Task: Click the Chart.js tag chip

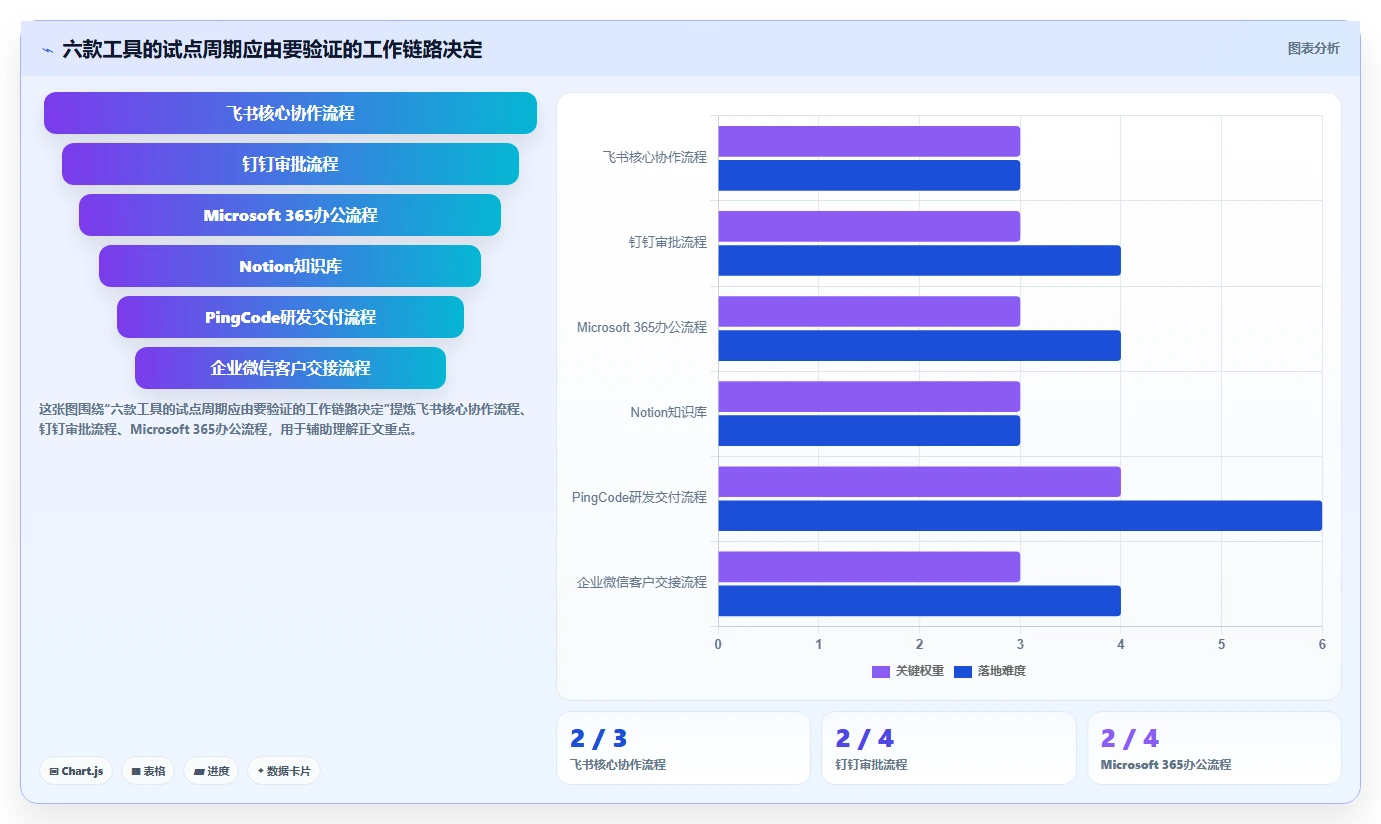Action: click(76, 771)
